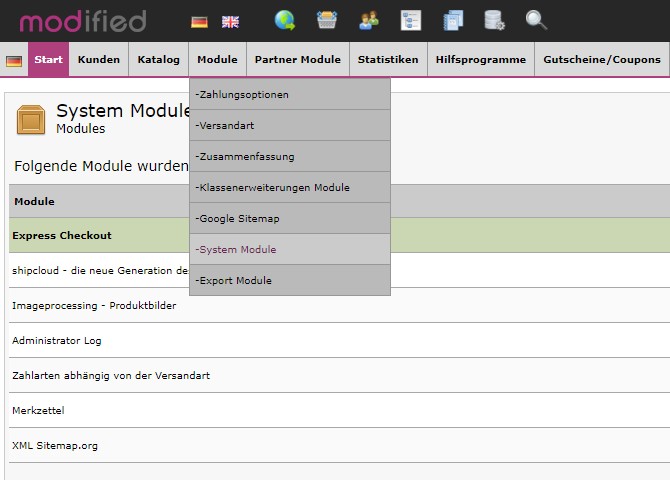Open the Module menu

click(217, 59)
